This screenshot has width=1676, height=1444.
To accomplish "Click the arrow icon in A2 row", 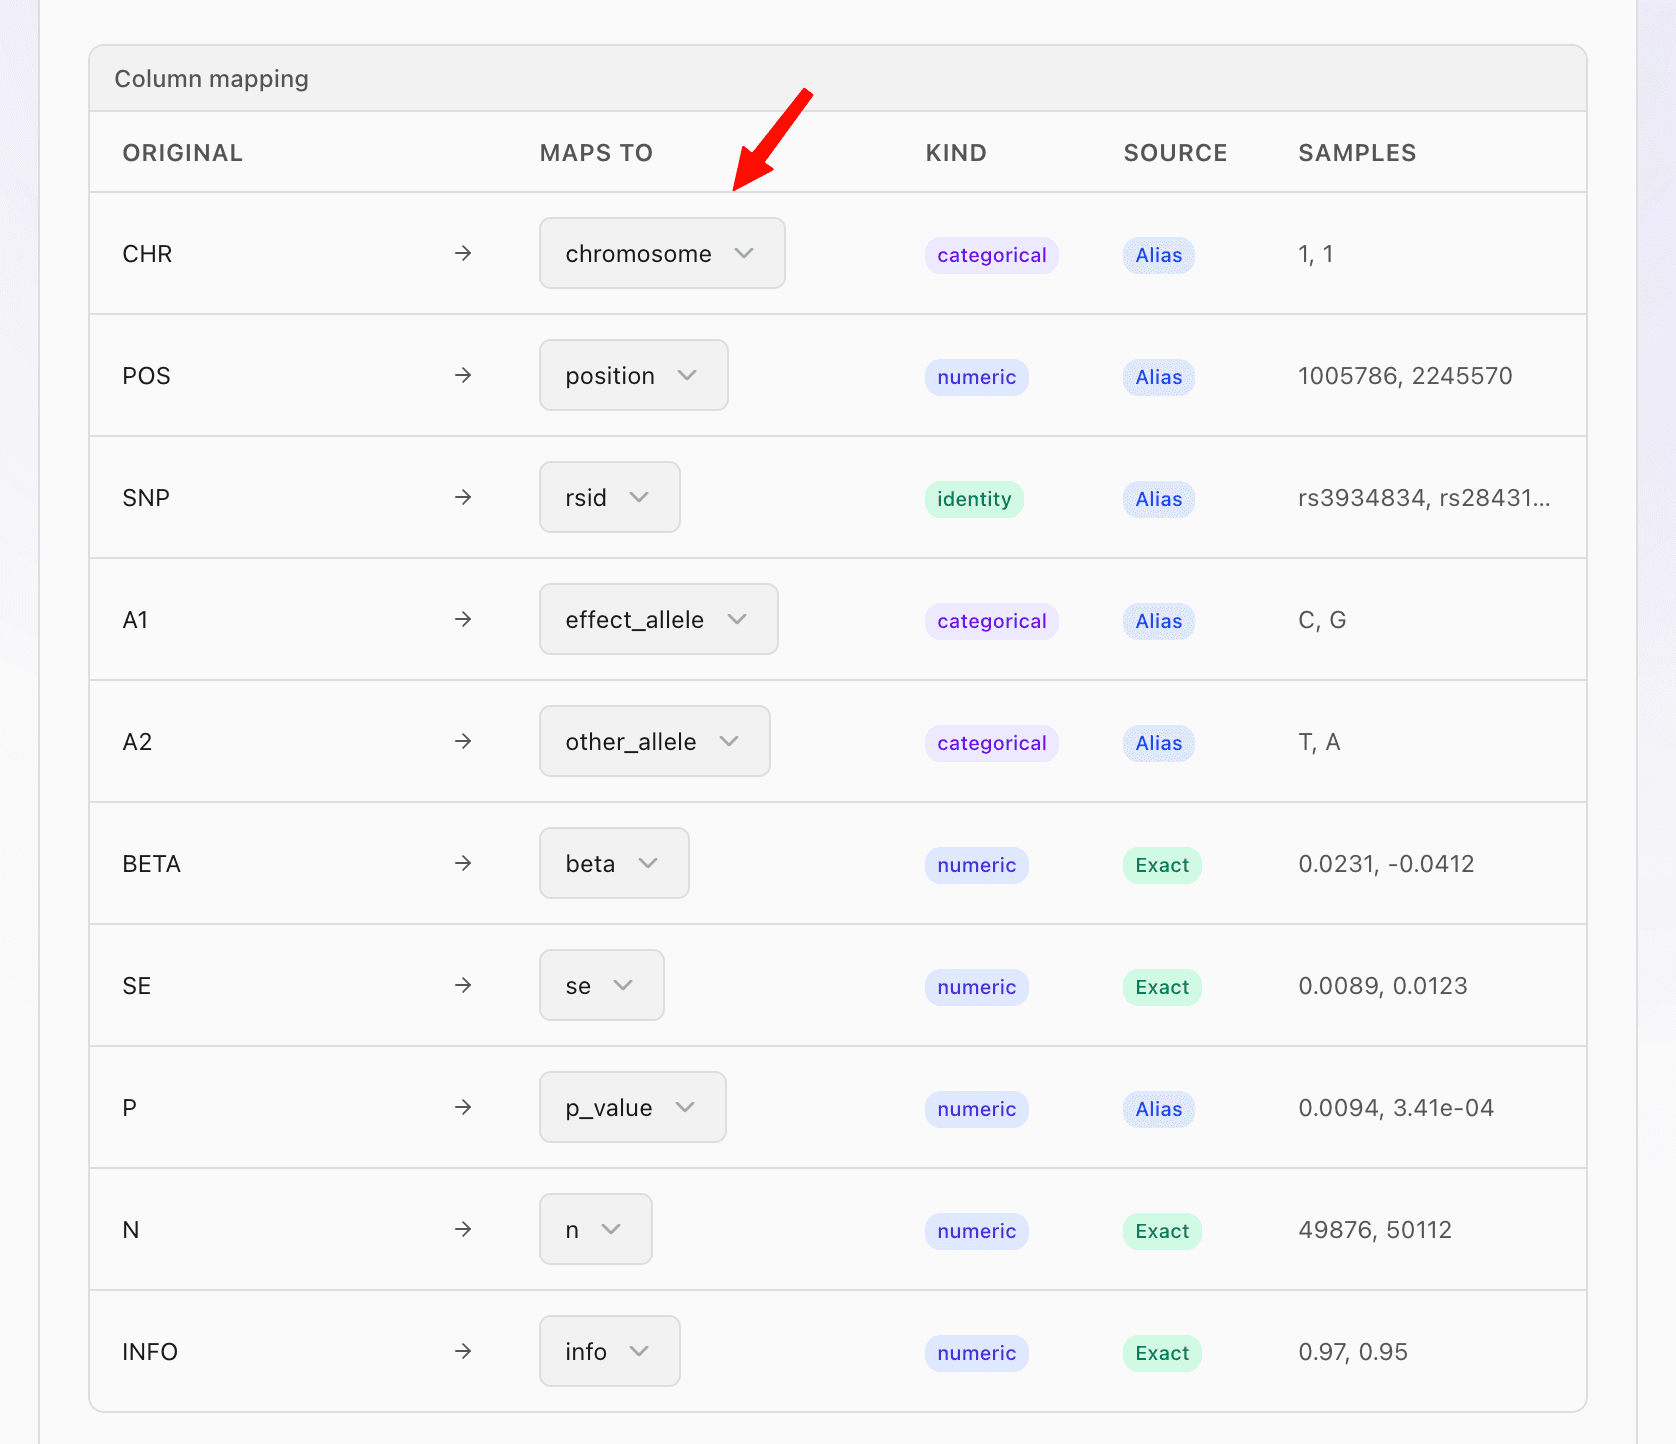I will [x=463, y=741].
